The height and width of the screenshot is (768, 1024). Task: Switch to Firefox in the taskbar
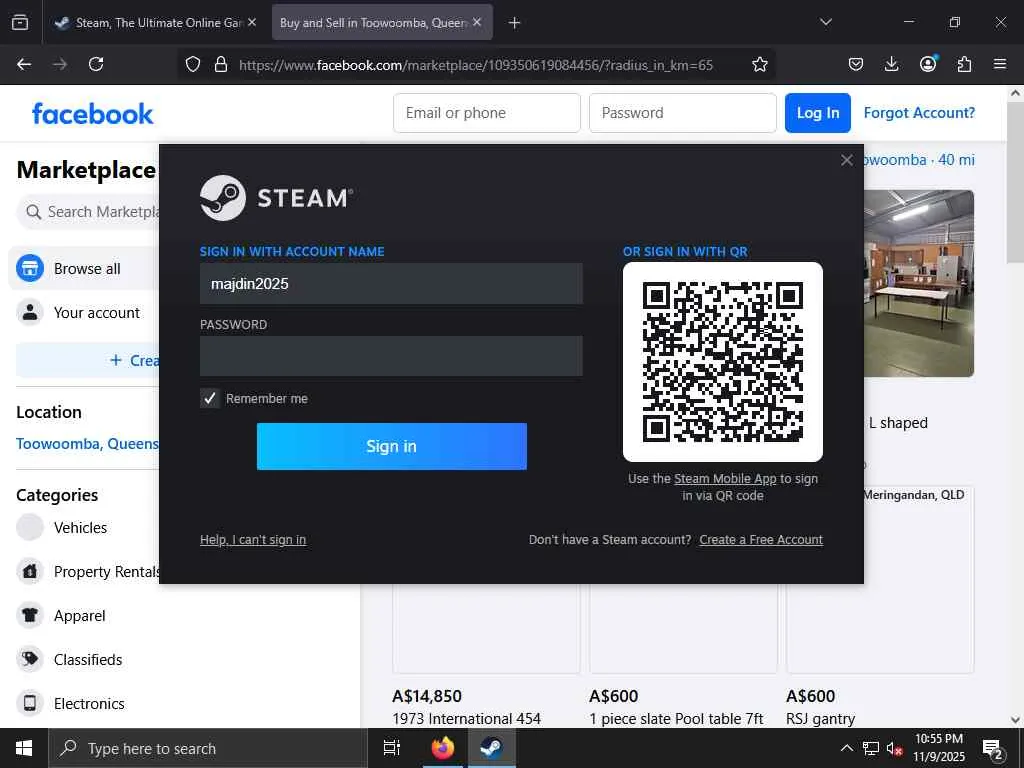[x=443, y=748]
